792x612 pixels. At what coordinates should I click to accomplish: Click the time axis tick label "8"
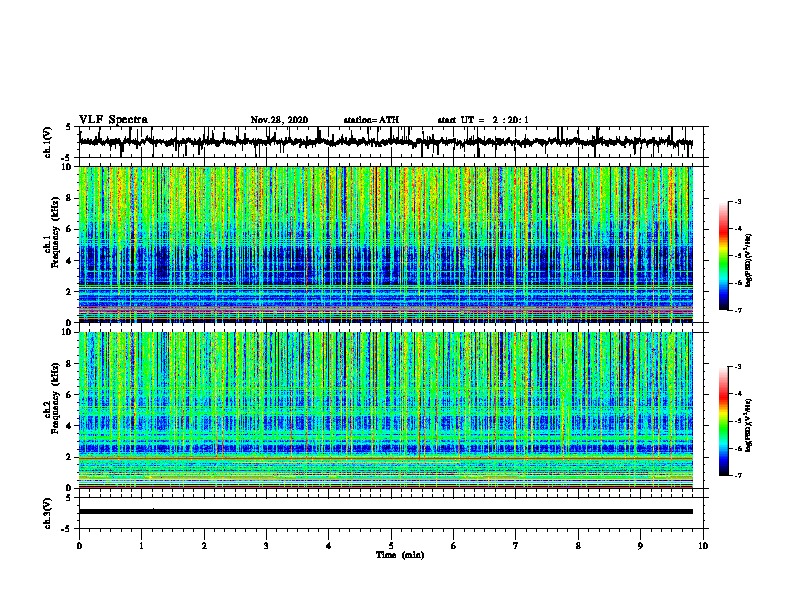click(x=578, y=546)
